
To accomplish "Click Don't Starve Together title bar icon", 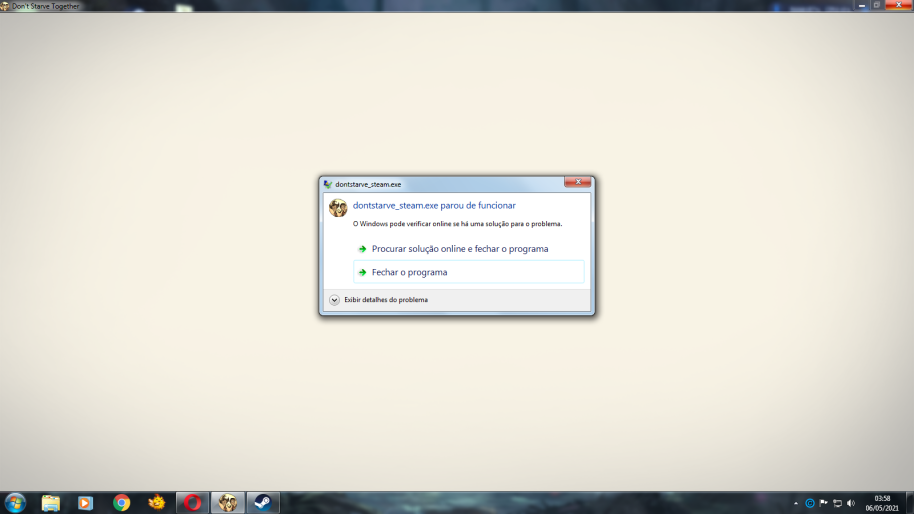I will 5,6.
